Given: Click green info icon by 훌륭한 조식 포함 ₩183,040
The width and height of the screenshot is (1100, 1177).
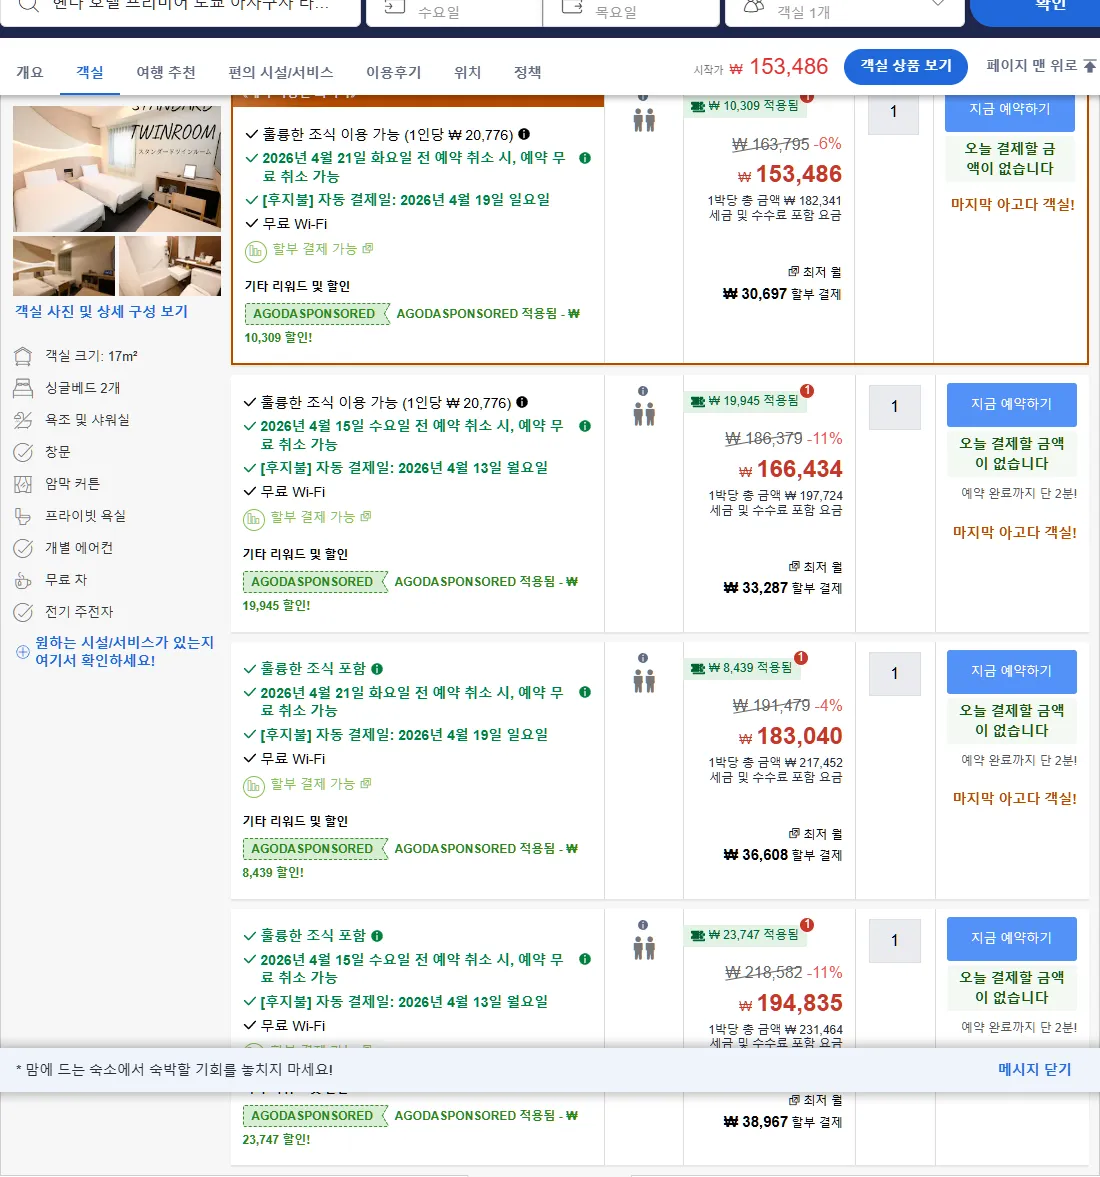Looking at the screenshot, I should click(377, 669).
